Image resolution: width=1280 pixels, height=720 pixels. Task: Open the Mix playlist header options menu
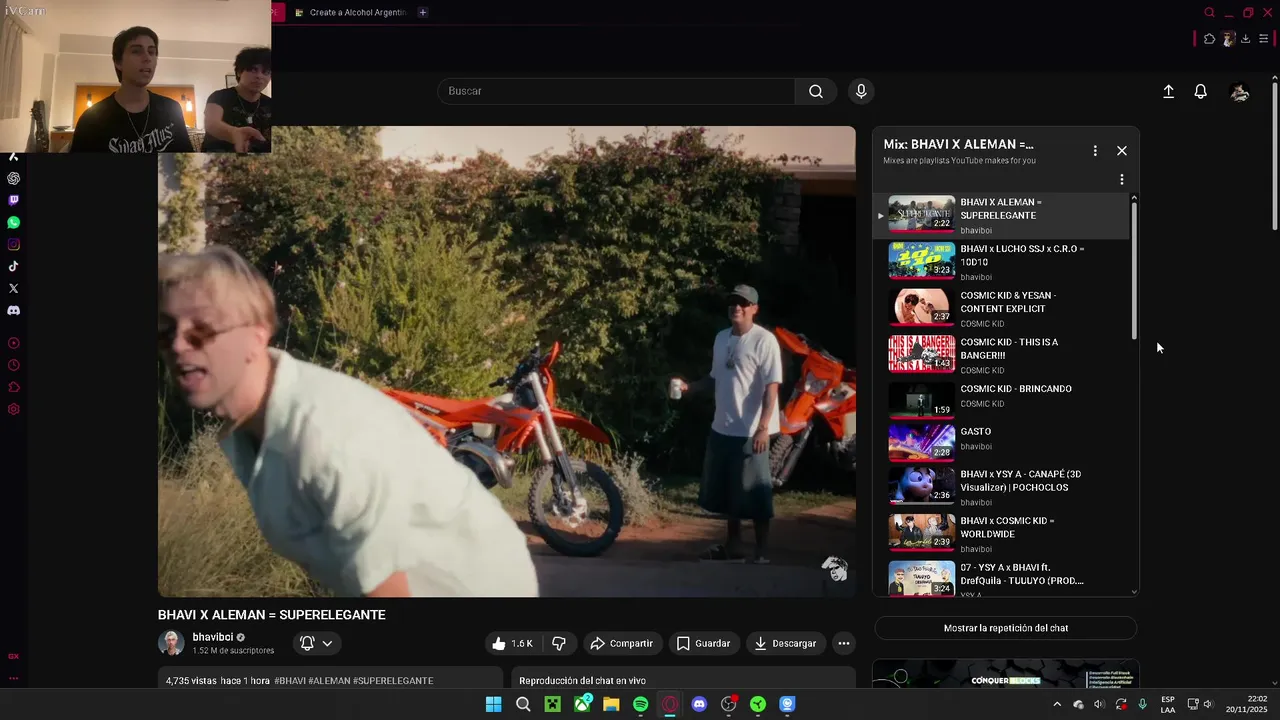point(1095,151)
